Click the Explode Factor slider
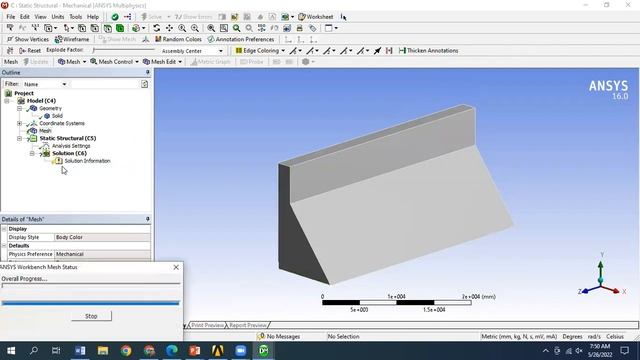The height and width of the screenshot is (360, 640). [x=124, y=50]
